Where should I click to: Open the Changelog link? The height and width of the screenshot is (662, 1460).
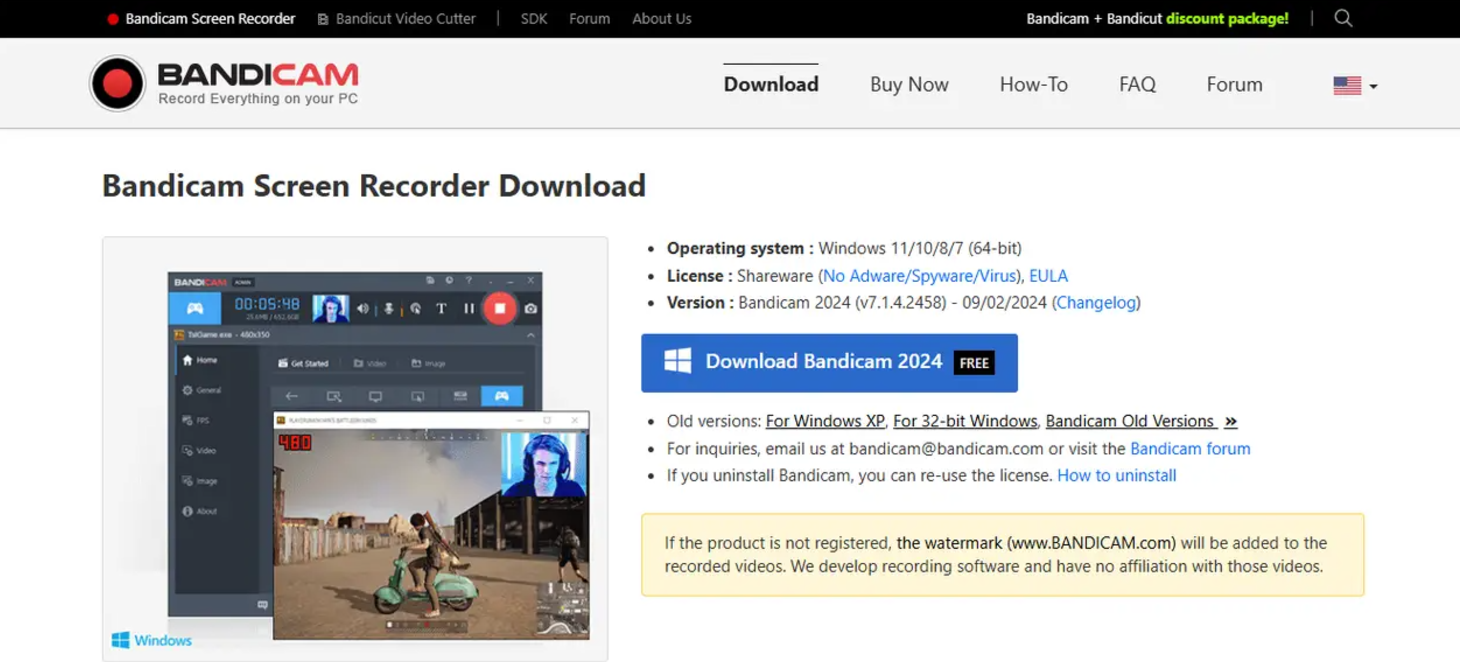pos(1096,303)
